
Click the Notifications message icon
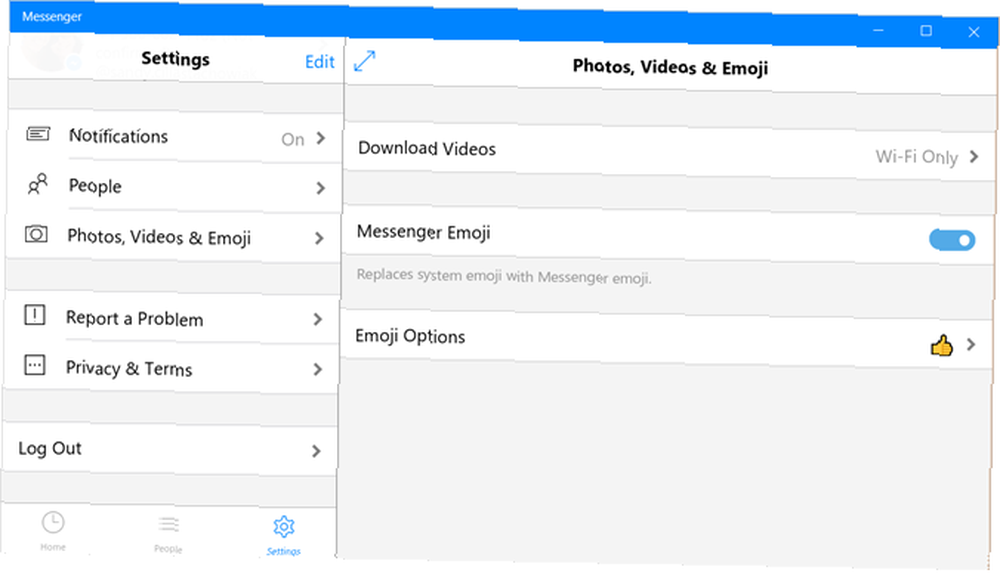coord(38,134)
